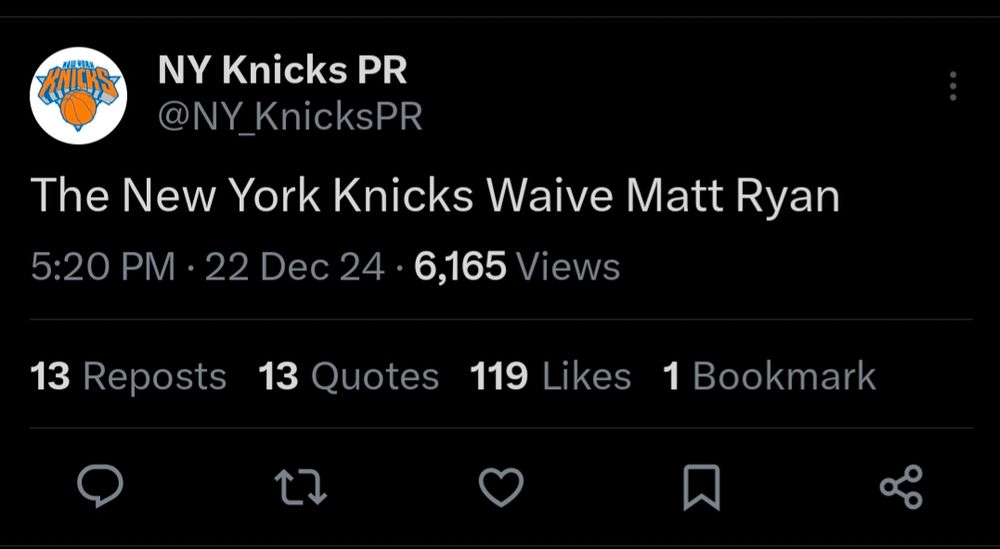Click the name Matt Ryan in the tweet

tap(732, 197)
